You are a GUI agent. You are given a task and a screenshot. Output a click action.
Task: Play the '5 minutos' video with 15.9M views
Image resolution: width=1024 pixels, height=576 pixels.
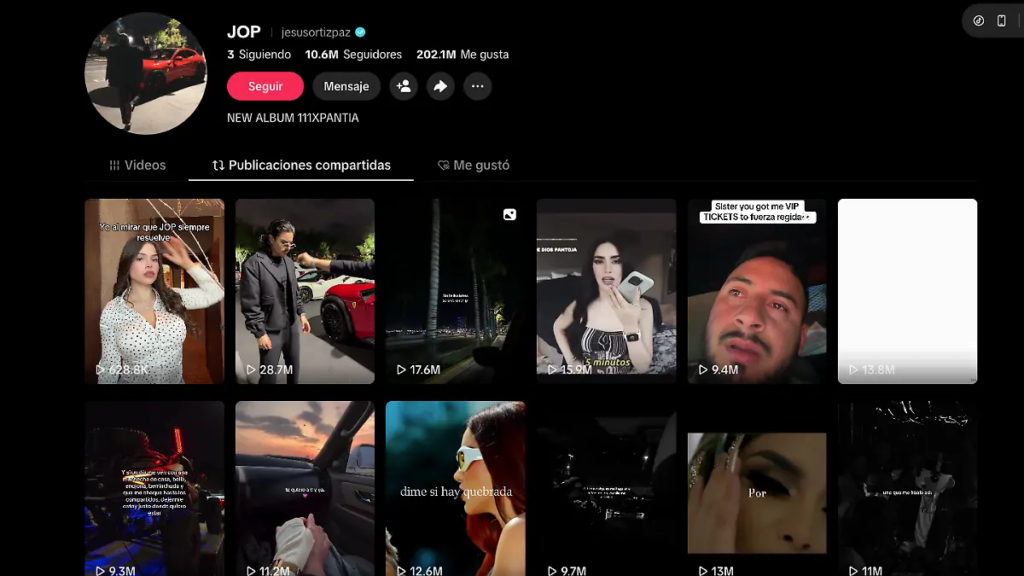[606, 290]
